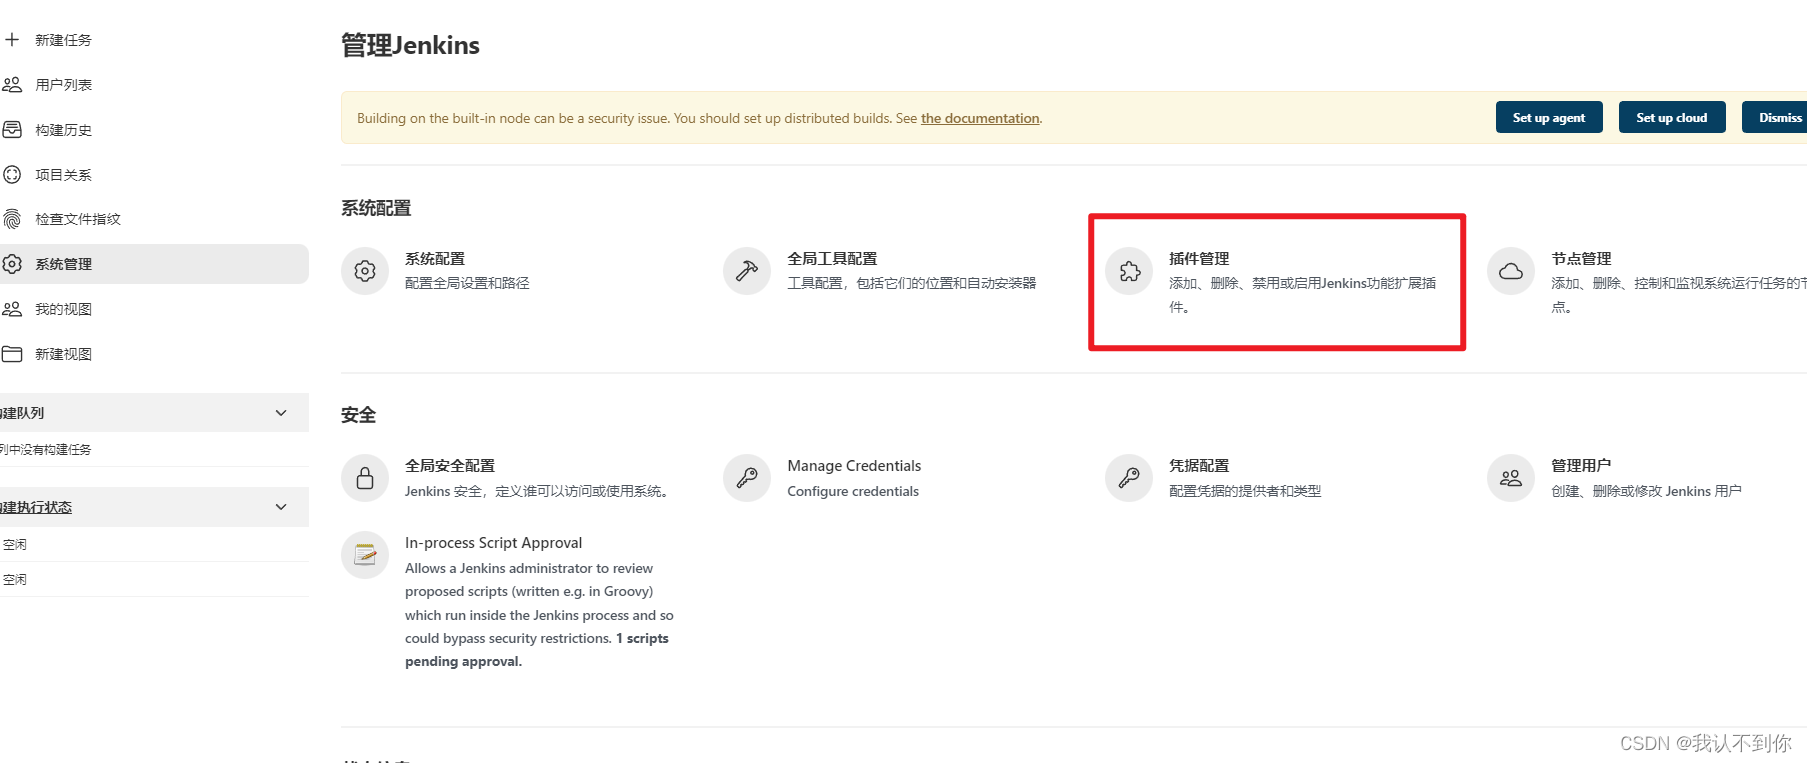Click the 配置全局设置和路径 description

(467, 284)
